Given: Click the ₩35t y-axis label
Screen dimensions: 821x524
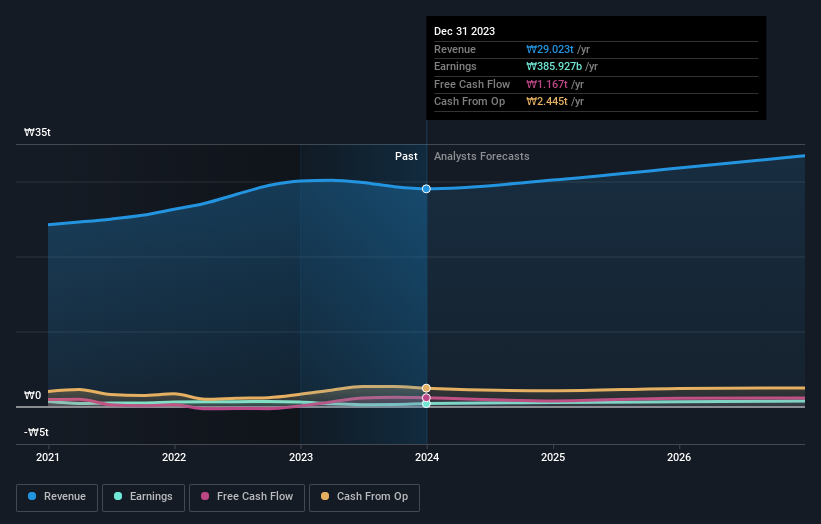Looking at the screenshot, I should pyautogui.click(x=37, y=132).
